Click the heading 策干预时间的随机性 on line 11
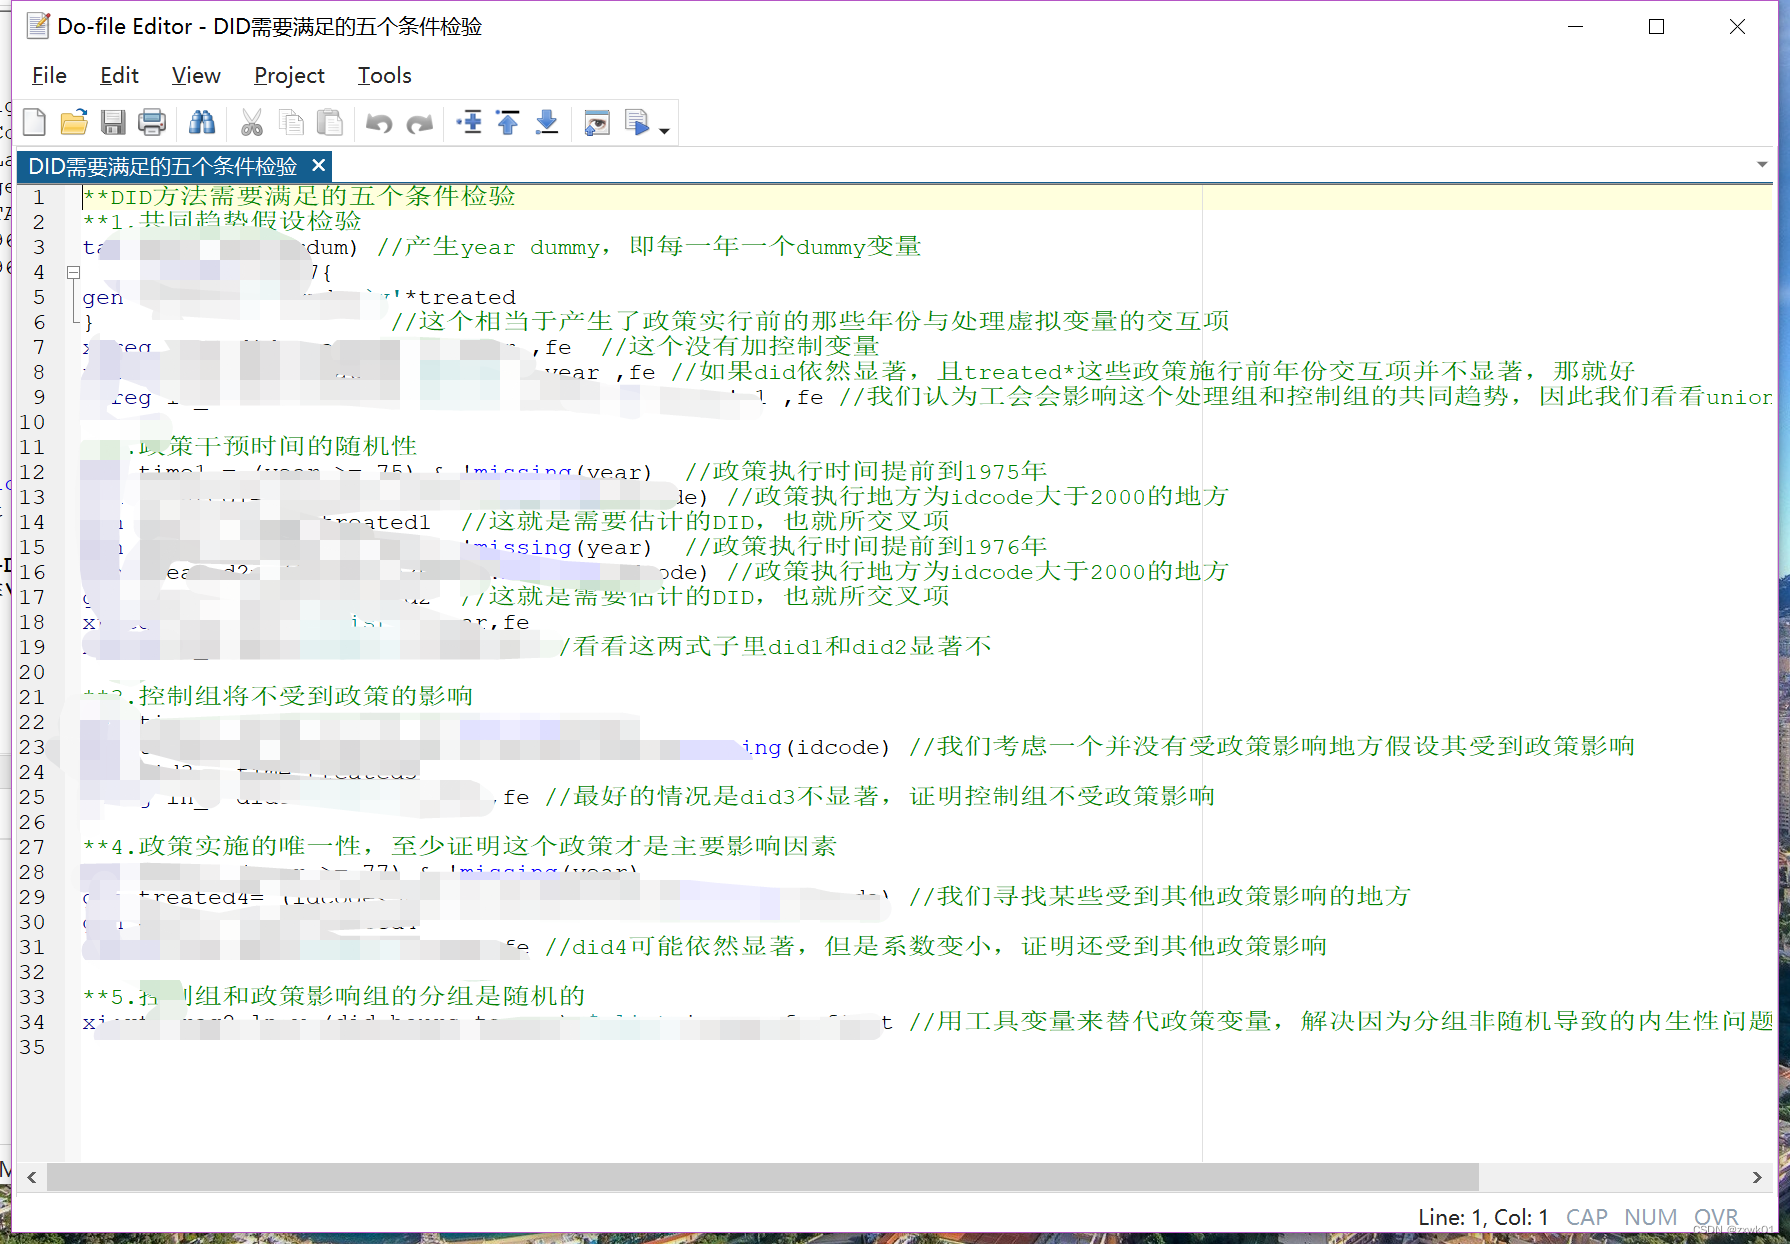The width and height of the screenshot is (1790, 1244). point(279,446)
